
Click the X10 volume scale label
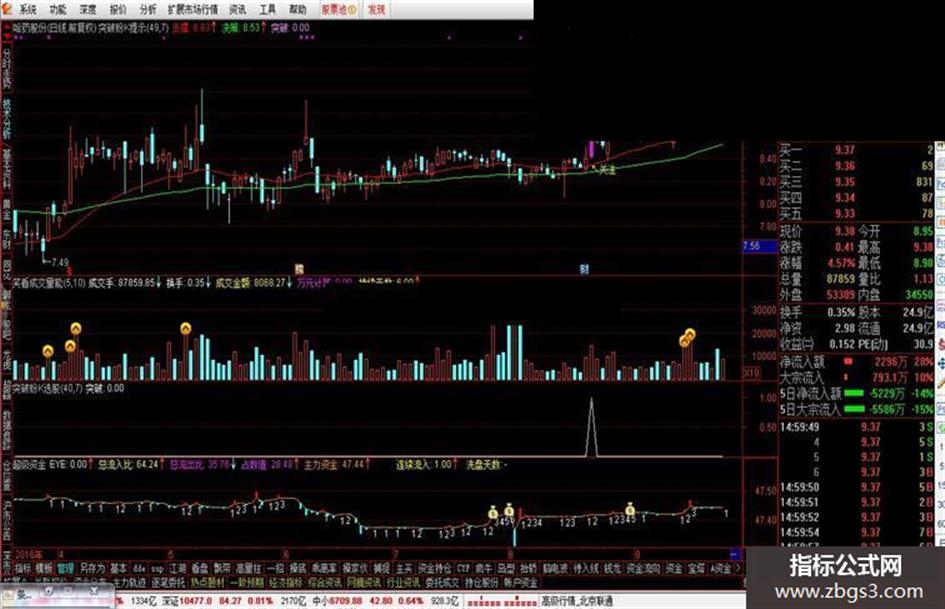tap(752, 373)
